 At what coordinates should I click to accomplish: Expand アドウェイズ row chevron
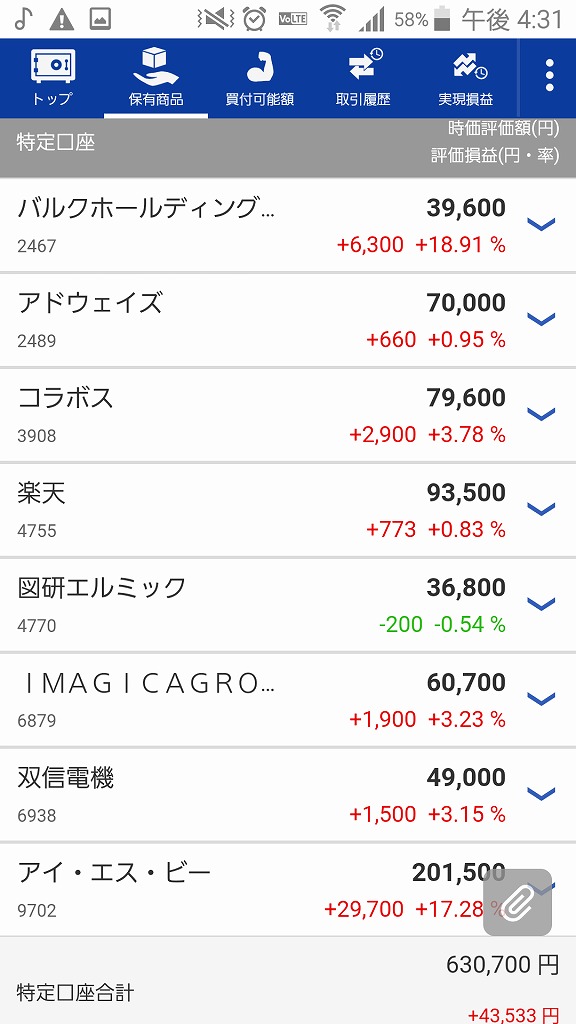[541, 319]
